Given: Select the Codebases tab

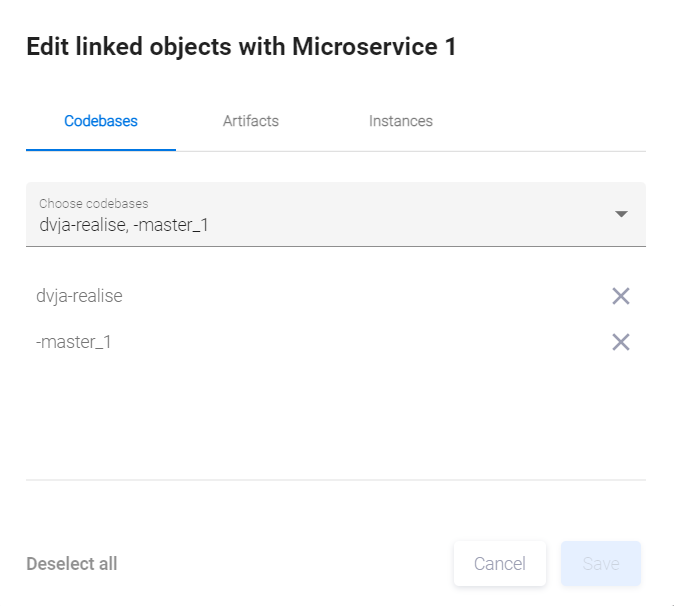Looking at the screenshot, I should [101, 121].
